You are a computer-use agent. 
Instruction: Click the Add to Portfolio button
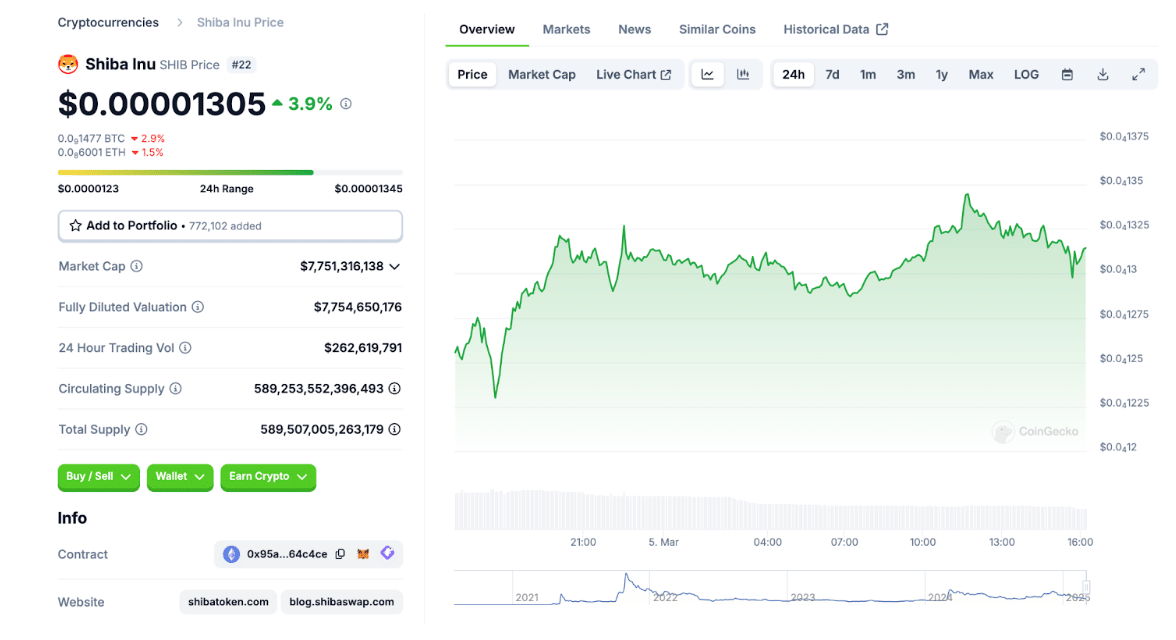pos(230,226)
